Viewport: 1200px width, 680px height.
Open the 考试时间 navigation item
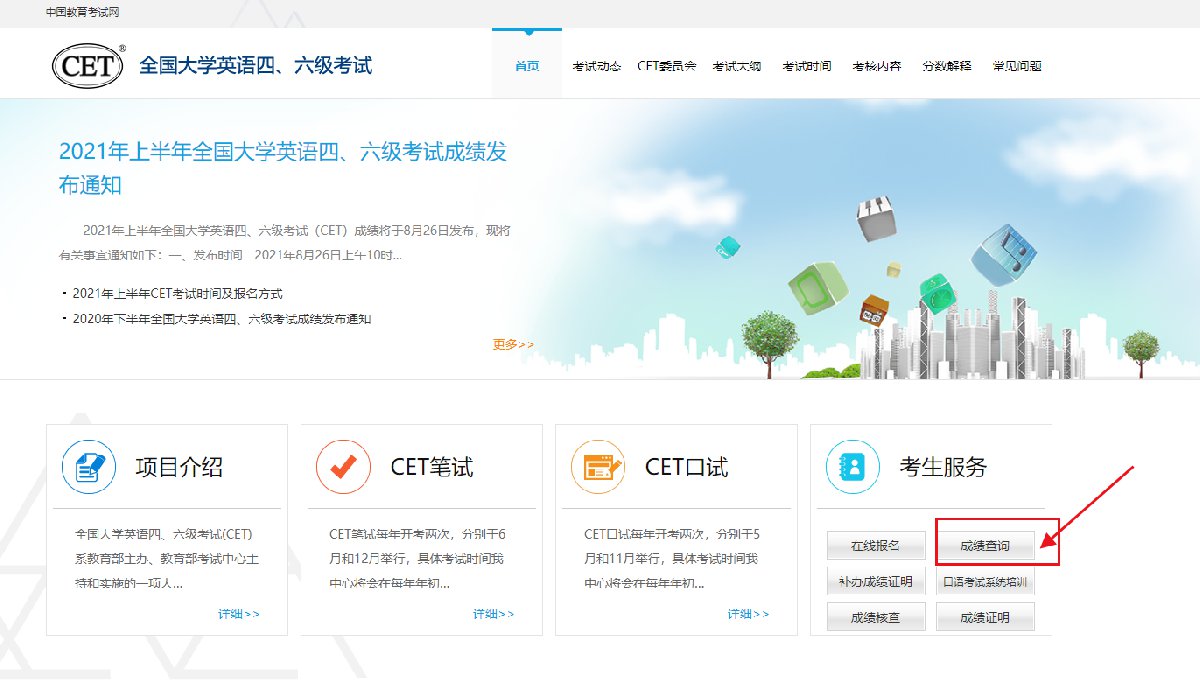click(x=807, y=66)
